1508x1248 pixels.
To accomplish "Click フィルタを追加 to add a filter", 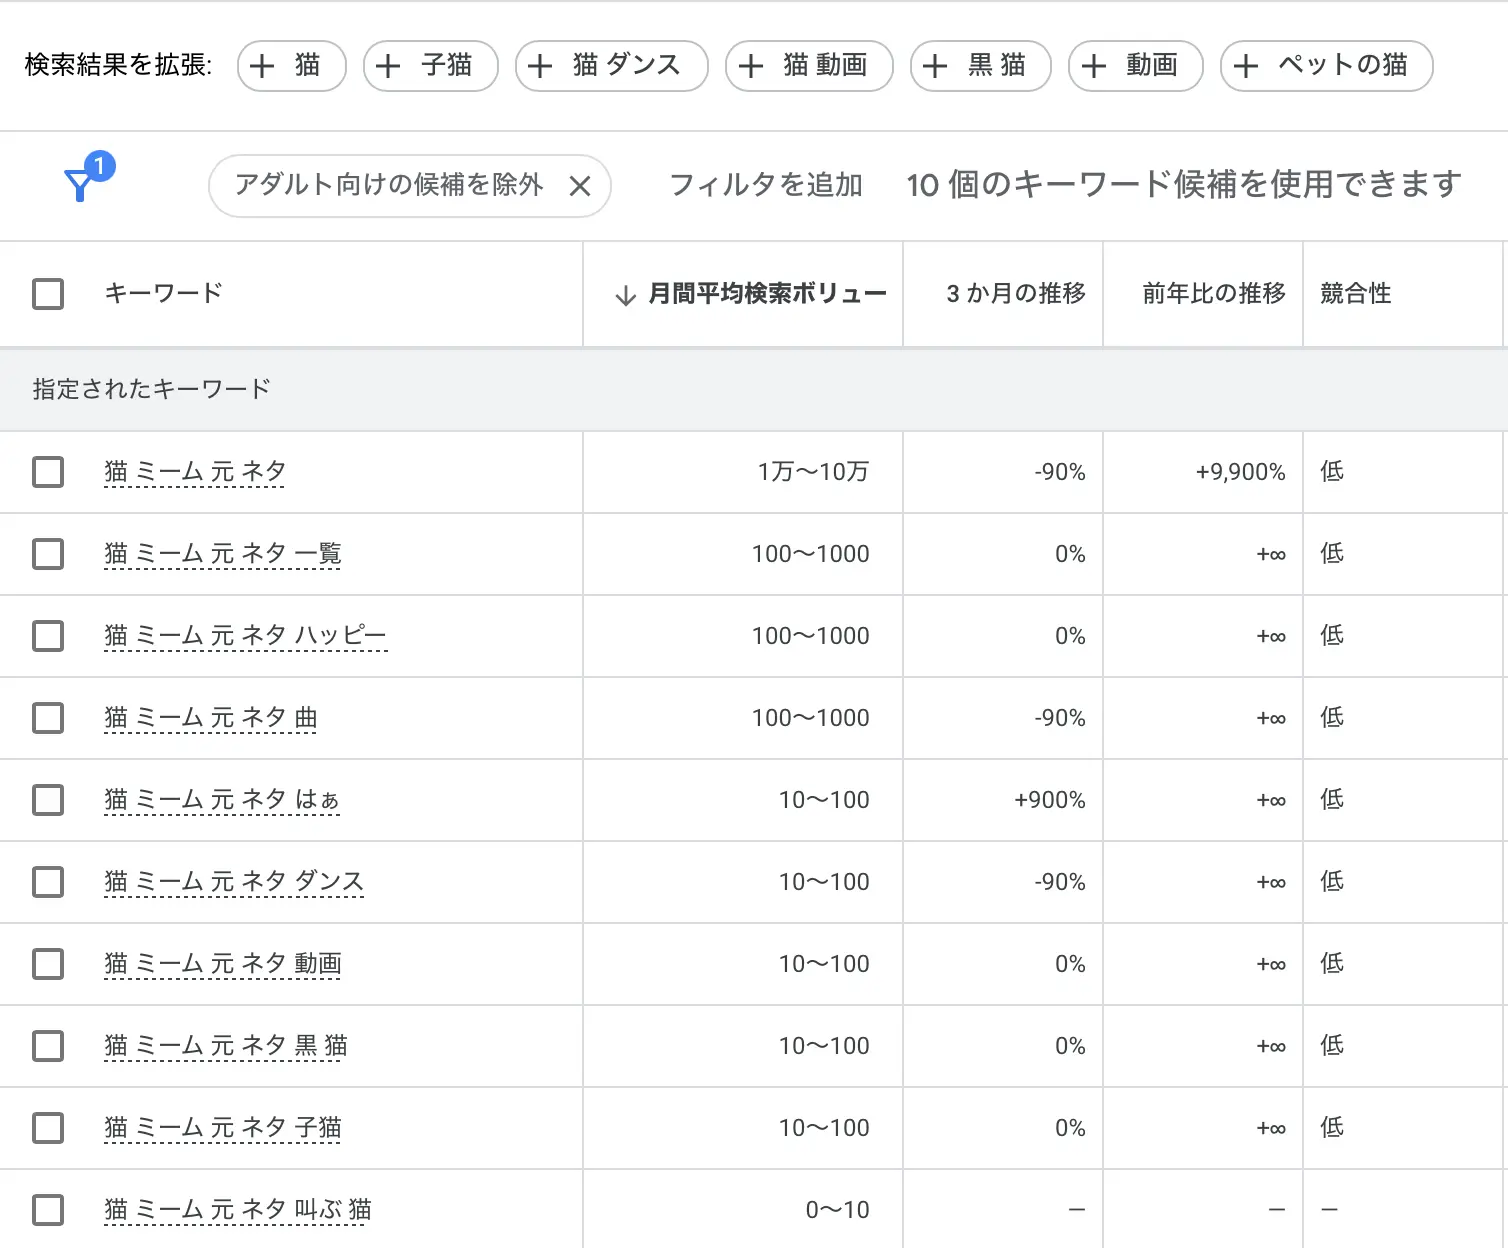I will (x=765, y=185).
